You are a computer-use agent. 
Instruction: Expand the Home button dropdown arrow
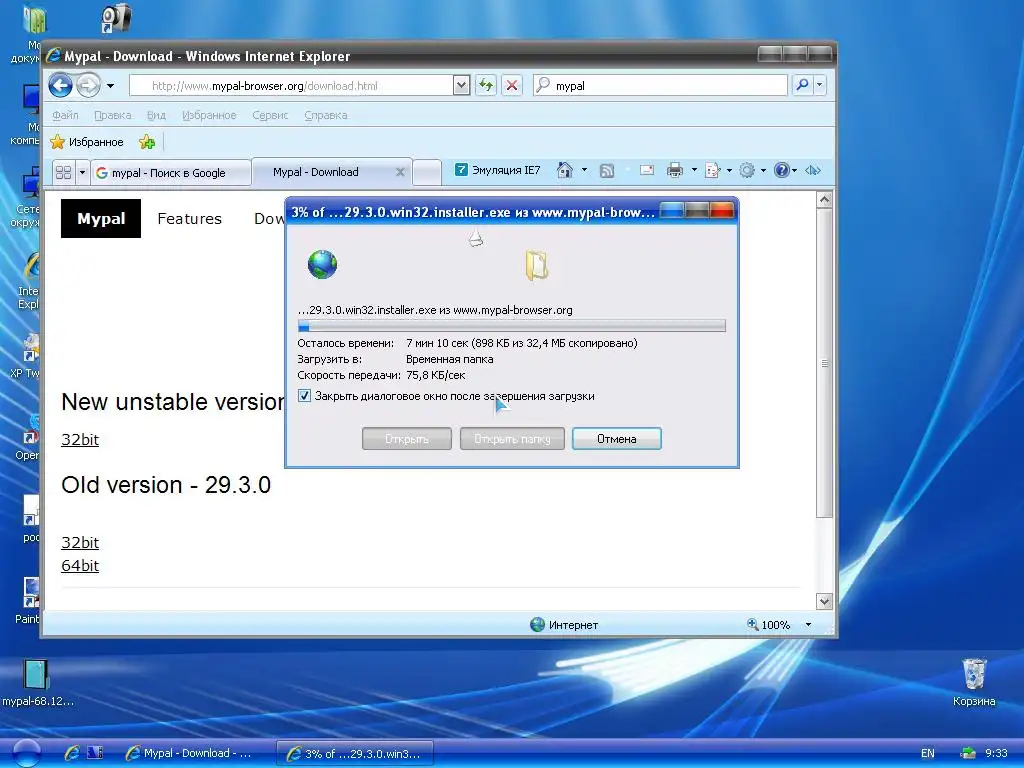[584, 170]
